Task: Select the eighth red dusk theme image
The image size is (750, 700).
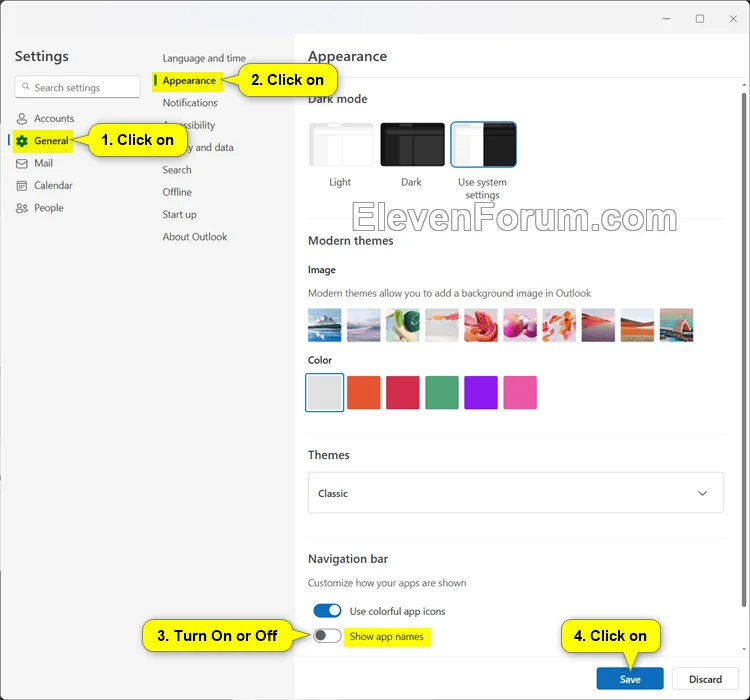Action: coord(598,325)
